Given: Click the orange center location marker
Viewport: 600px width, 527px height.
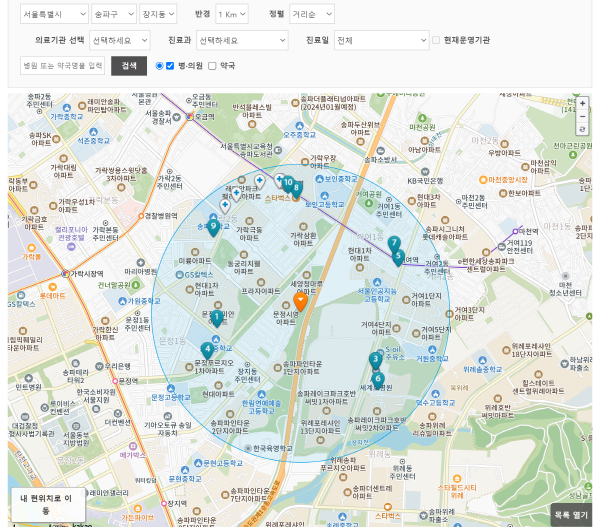Looking at the screenshot, I should click(300, 301).
